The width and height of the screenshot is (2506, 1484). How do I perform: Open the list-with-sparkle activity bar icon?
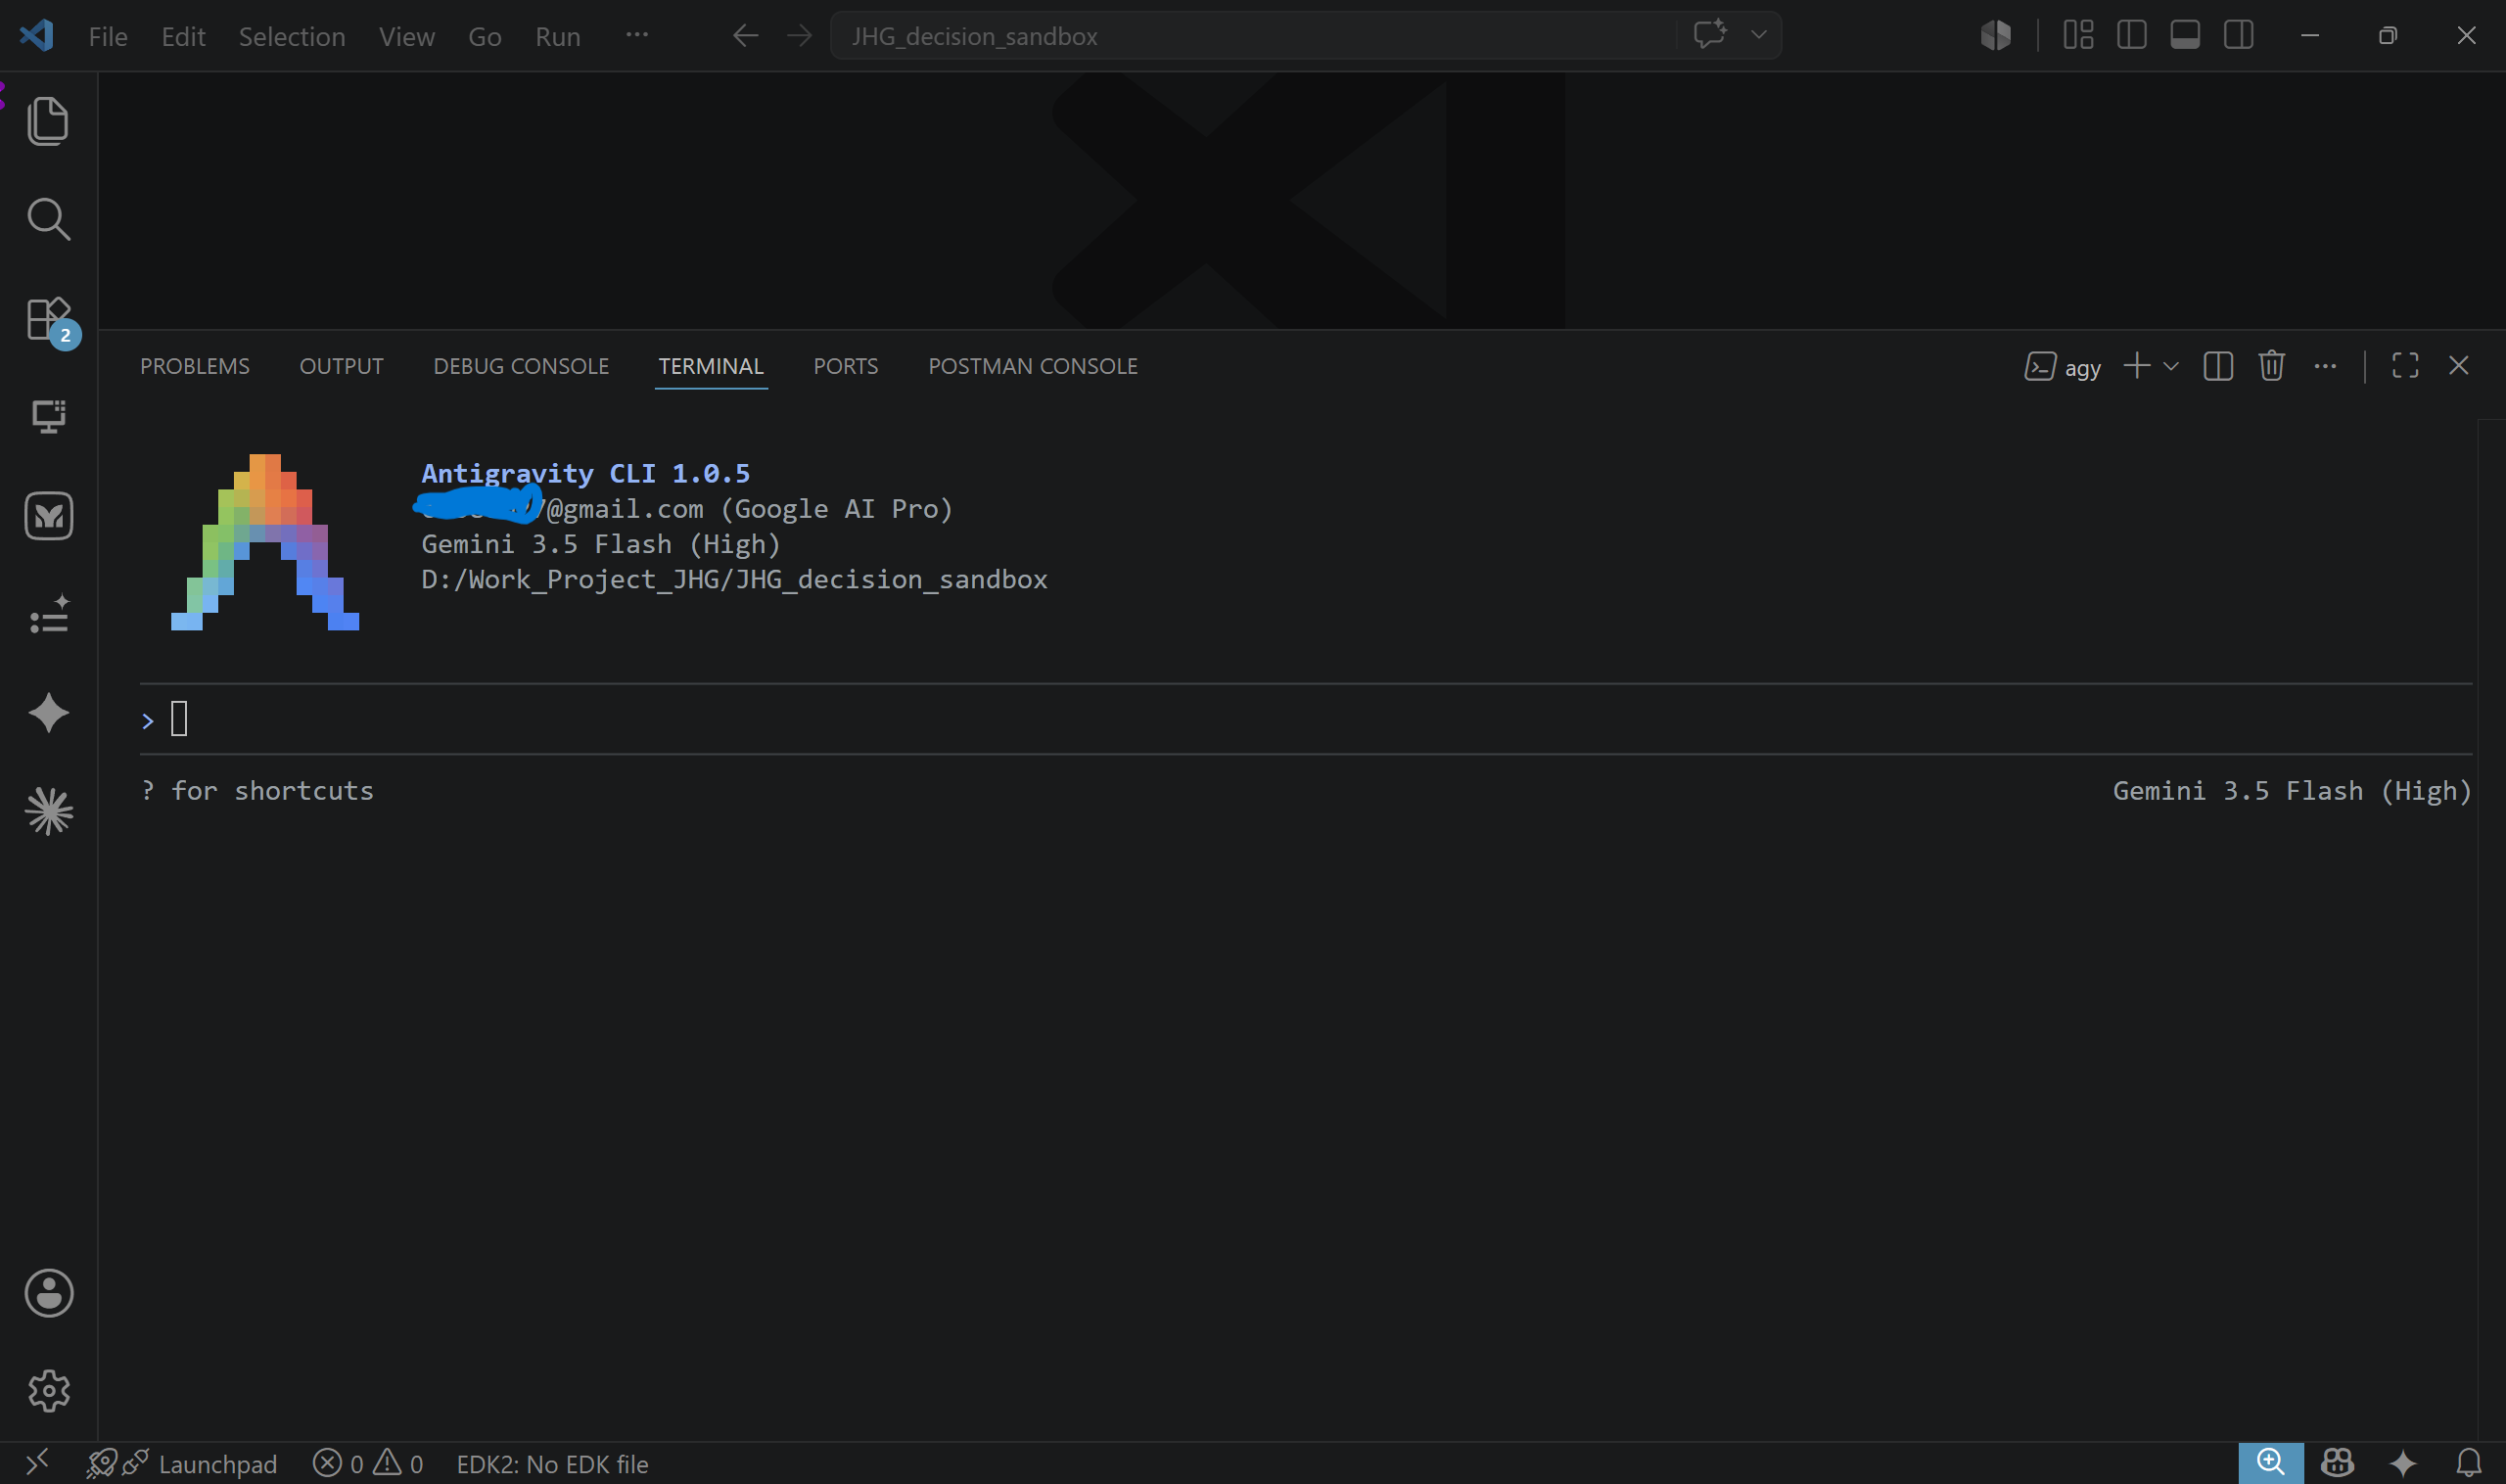pos(48,614)
